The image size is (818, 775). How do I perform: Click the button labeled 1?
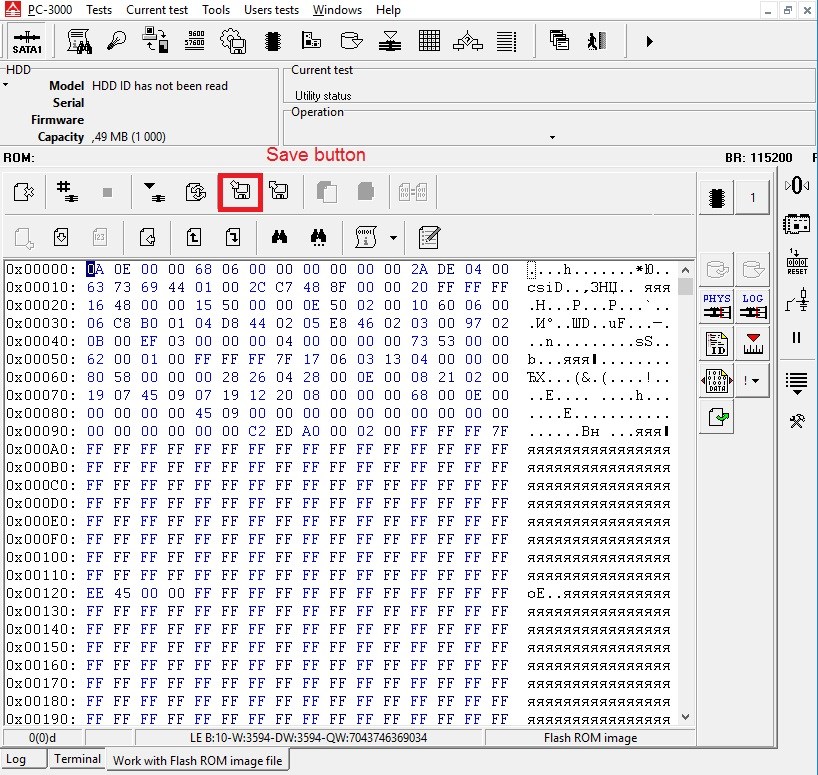[x=752, y=197]
